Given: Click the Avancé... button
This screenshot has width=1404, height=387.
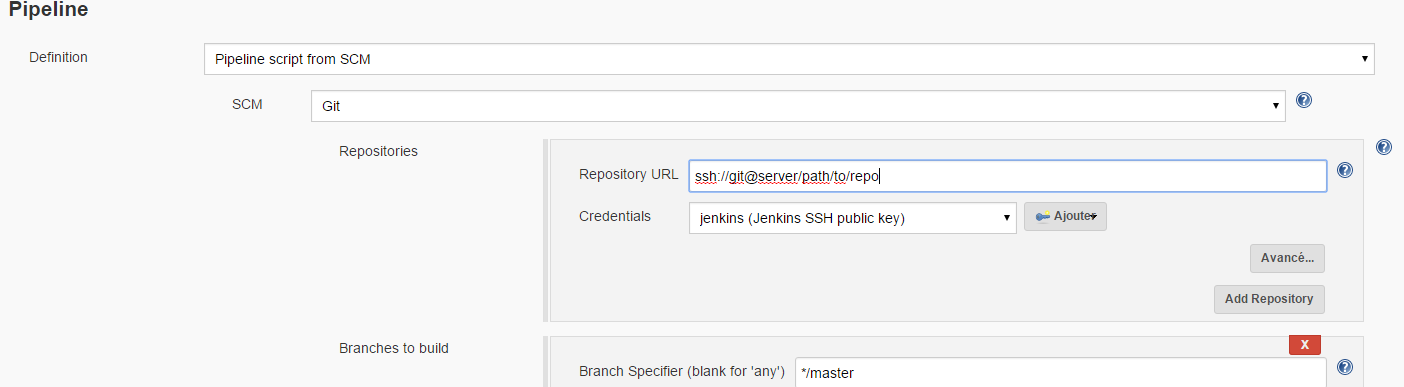Looking at the screenshot, I should pos(1288,258).
